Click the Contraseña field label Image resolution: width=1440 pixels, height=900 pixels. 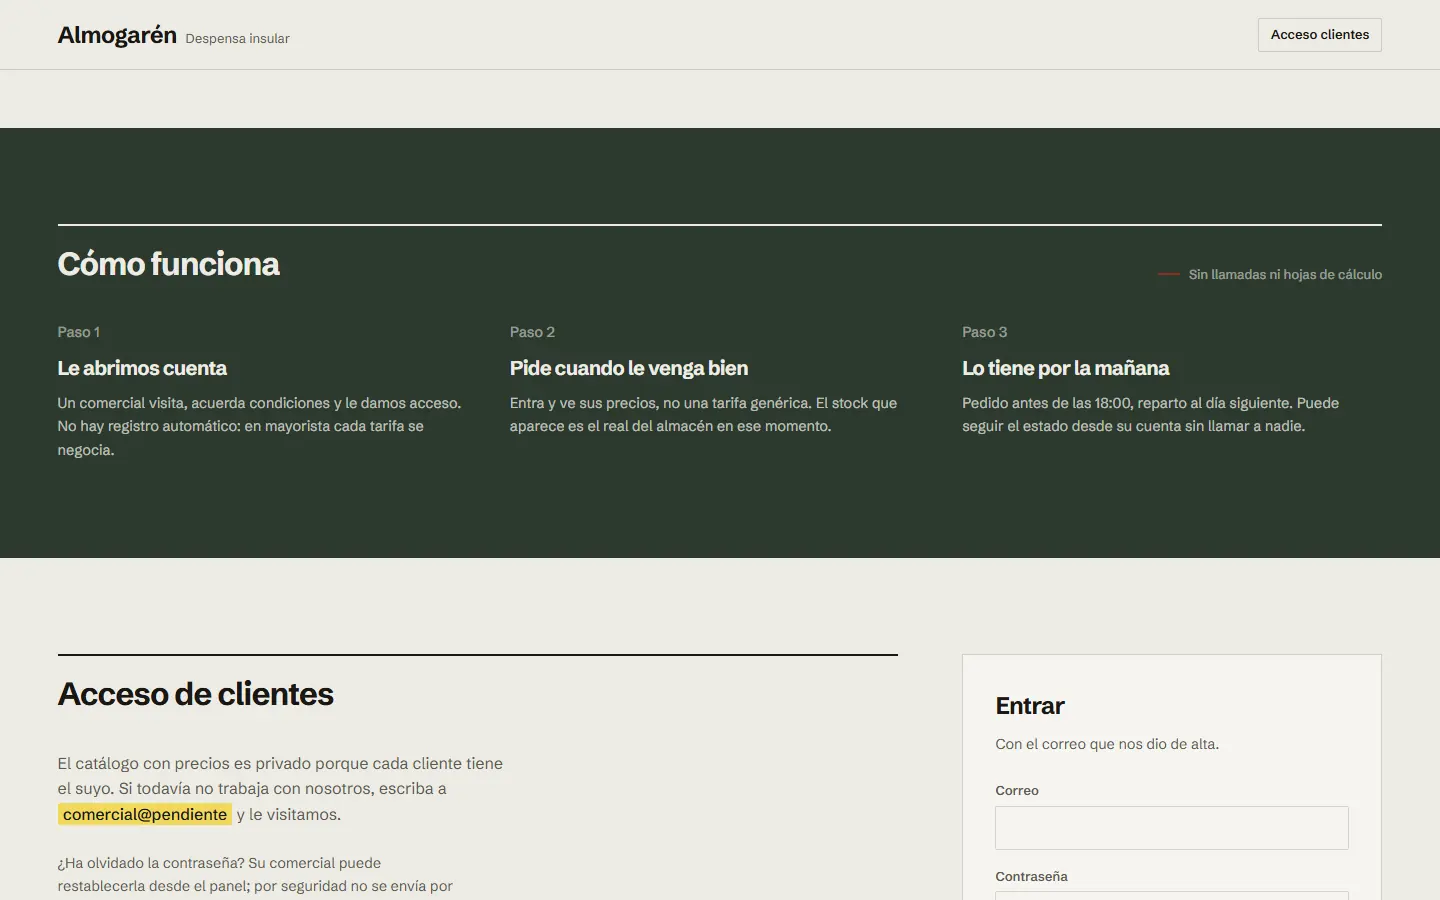click(x=1031, y=876)
